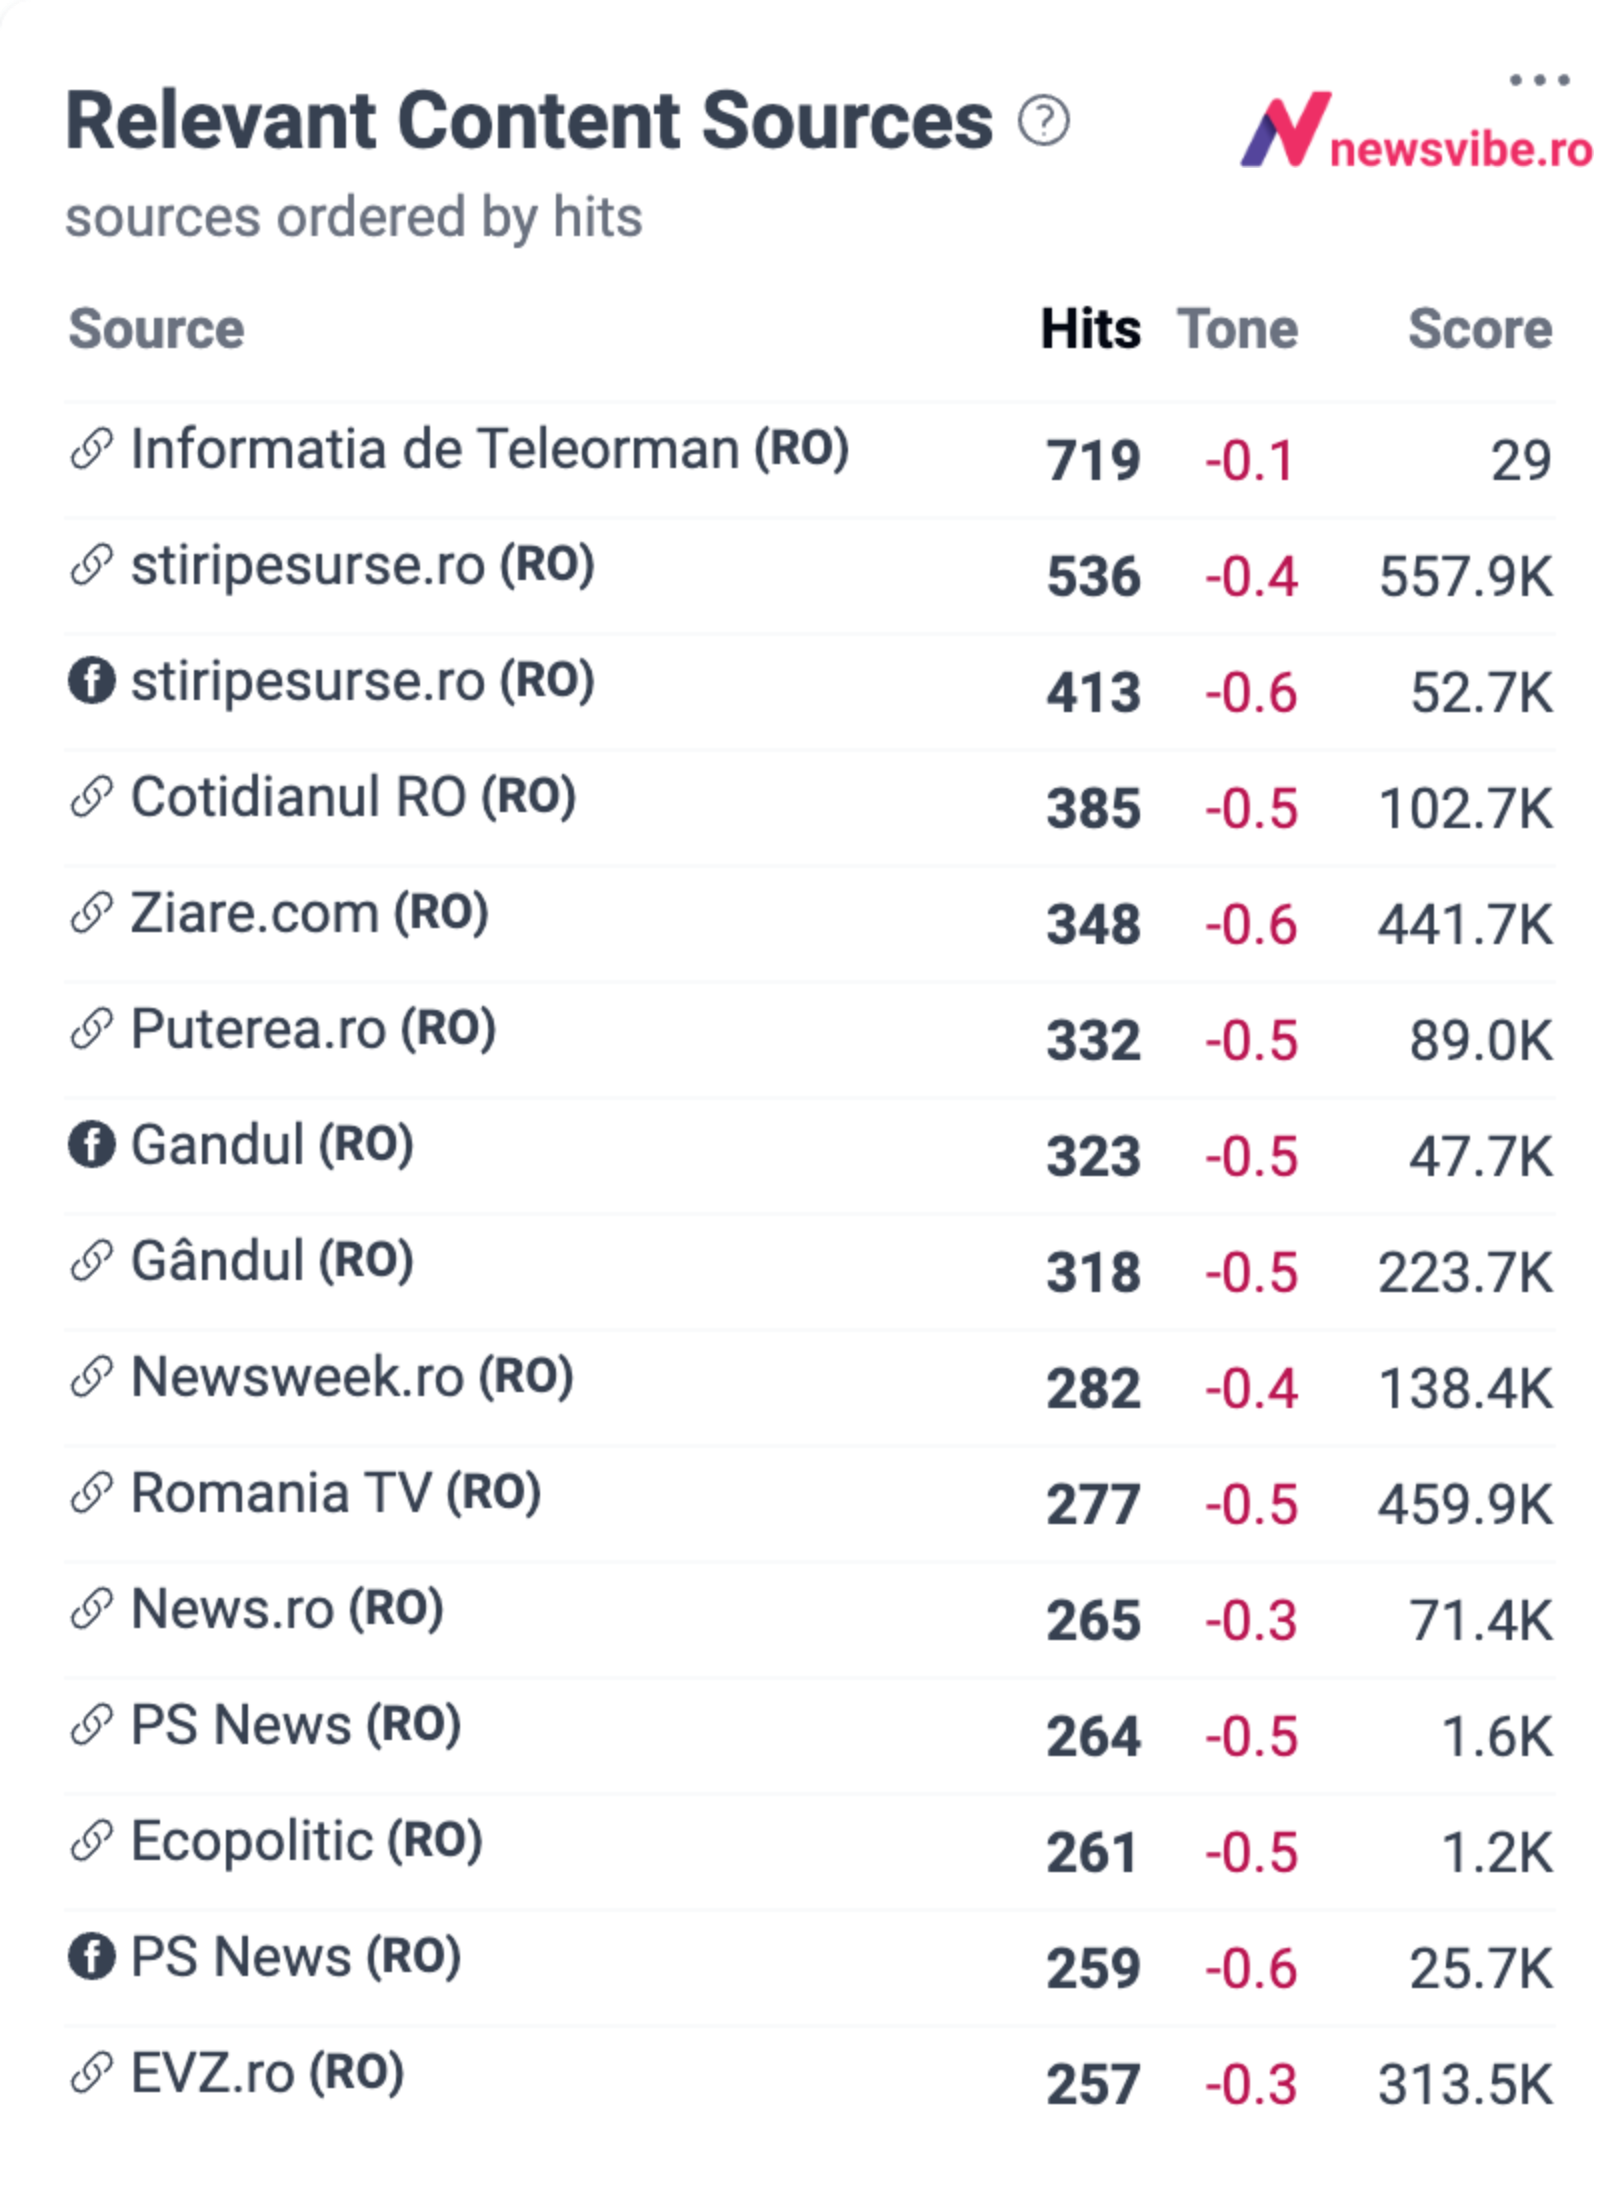Click the link icon beside Cotidianul RO

(x=92, y=796)
